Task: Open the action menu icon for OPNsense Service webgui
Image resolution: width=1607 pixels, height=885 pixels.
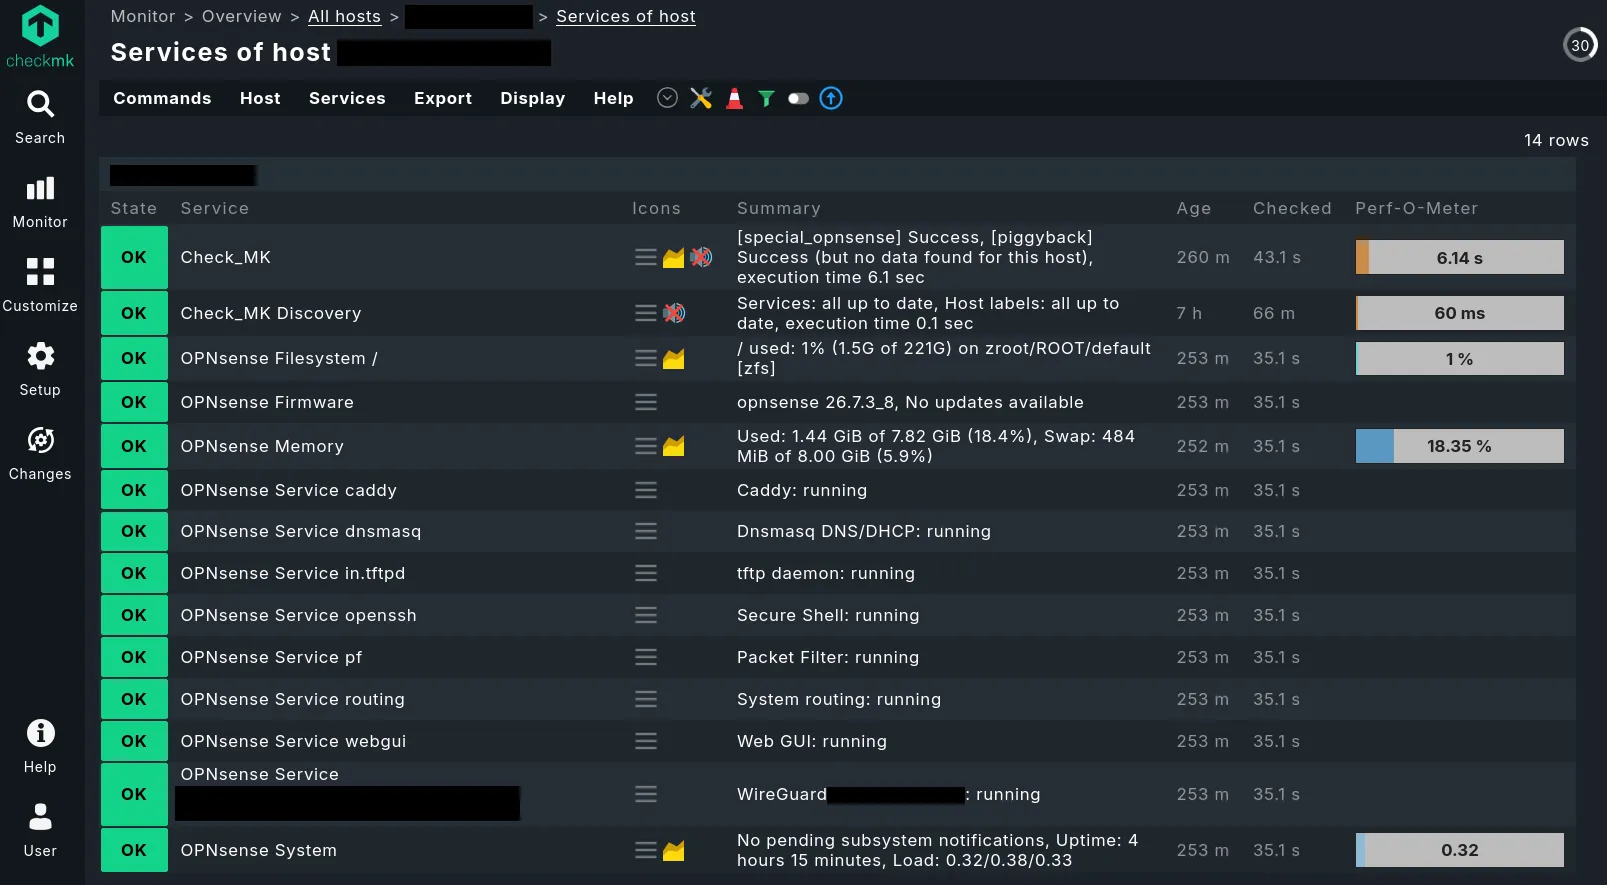Action: click(646, 741)
